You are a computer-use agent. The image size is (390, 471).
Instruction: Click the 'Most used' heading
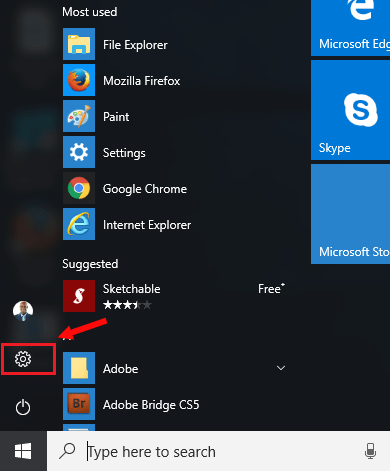[x=90, y=12]
